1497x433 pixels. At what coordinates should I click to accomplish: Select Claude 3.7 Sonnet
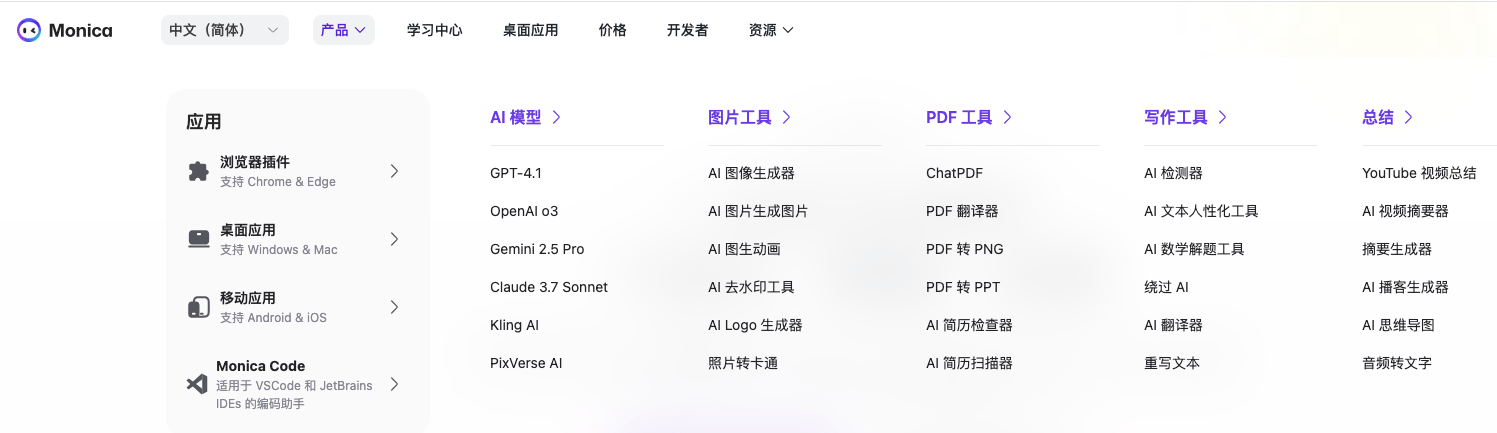549,287
